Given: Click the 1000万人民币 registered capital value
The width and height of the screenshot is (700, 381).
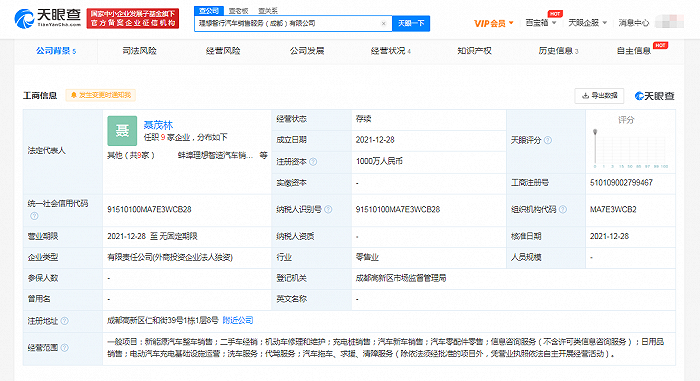Looking at the screenshot, I should [379, 161].
